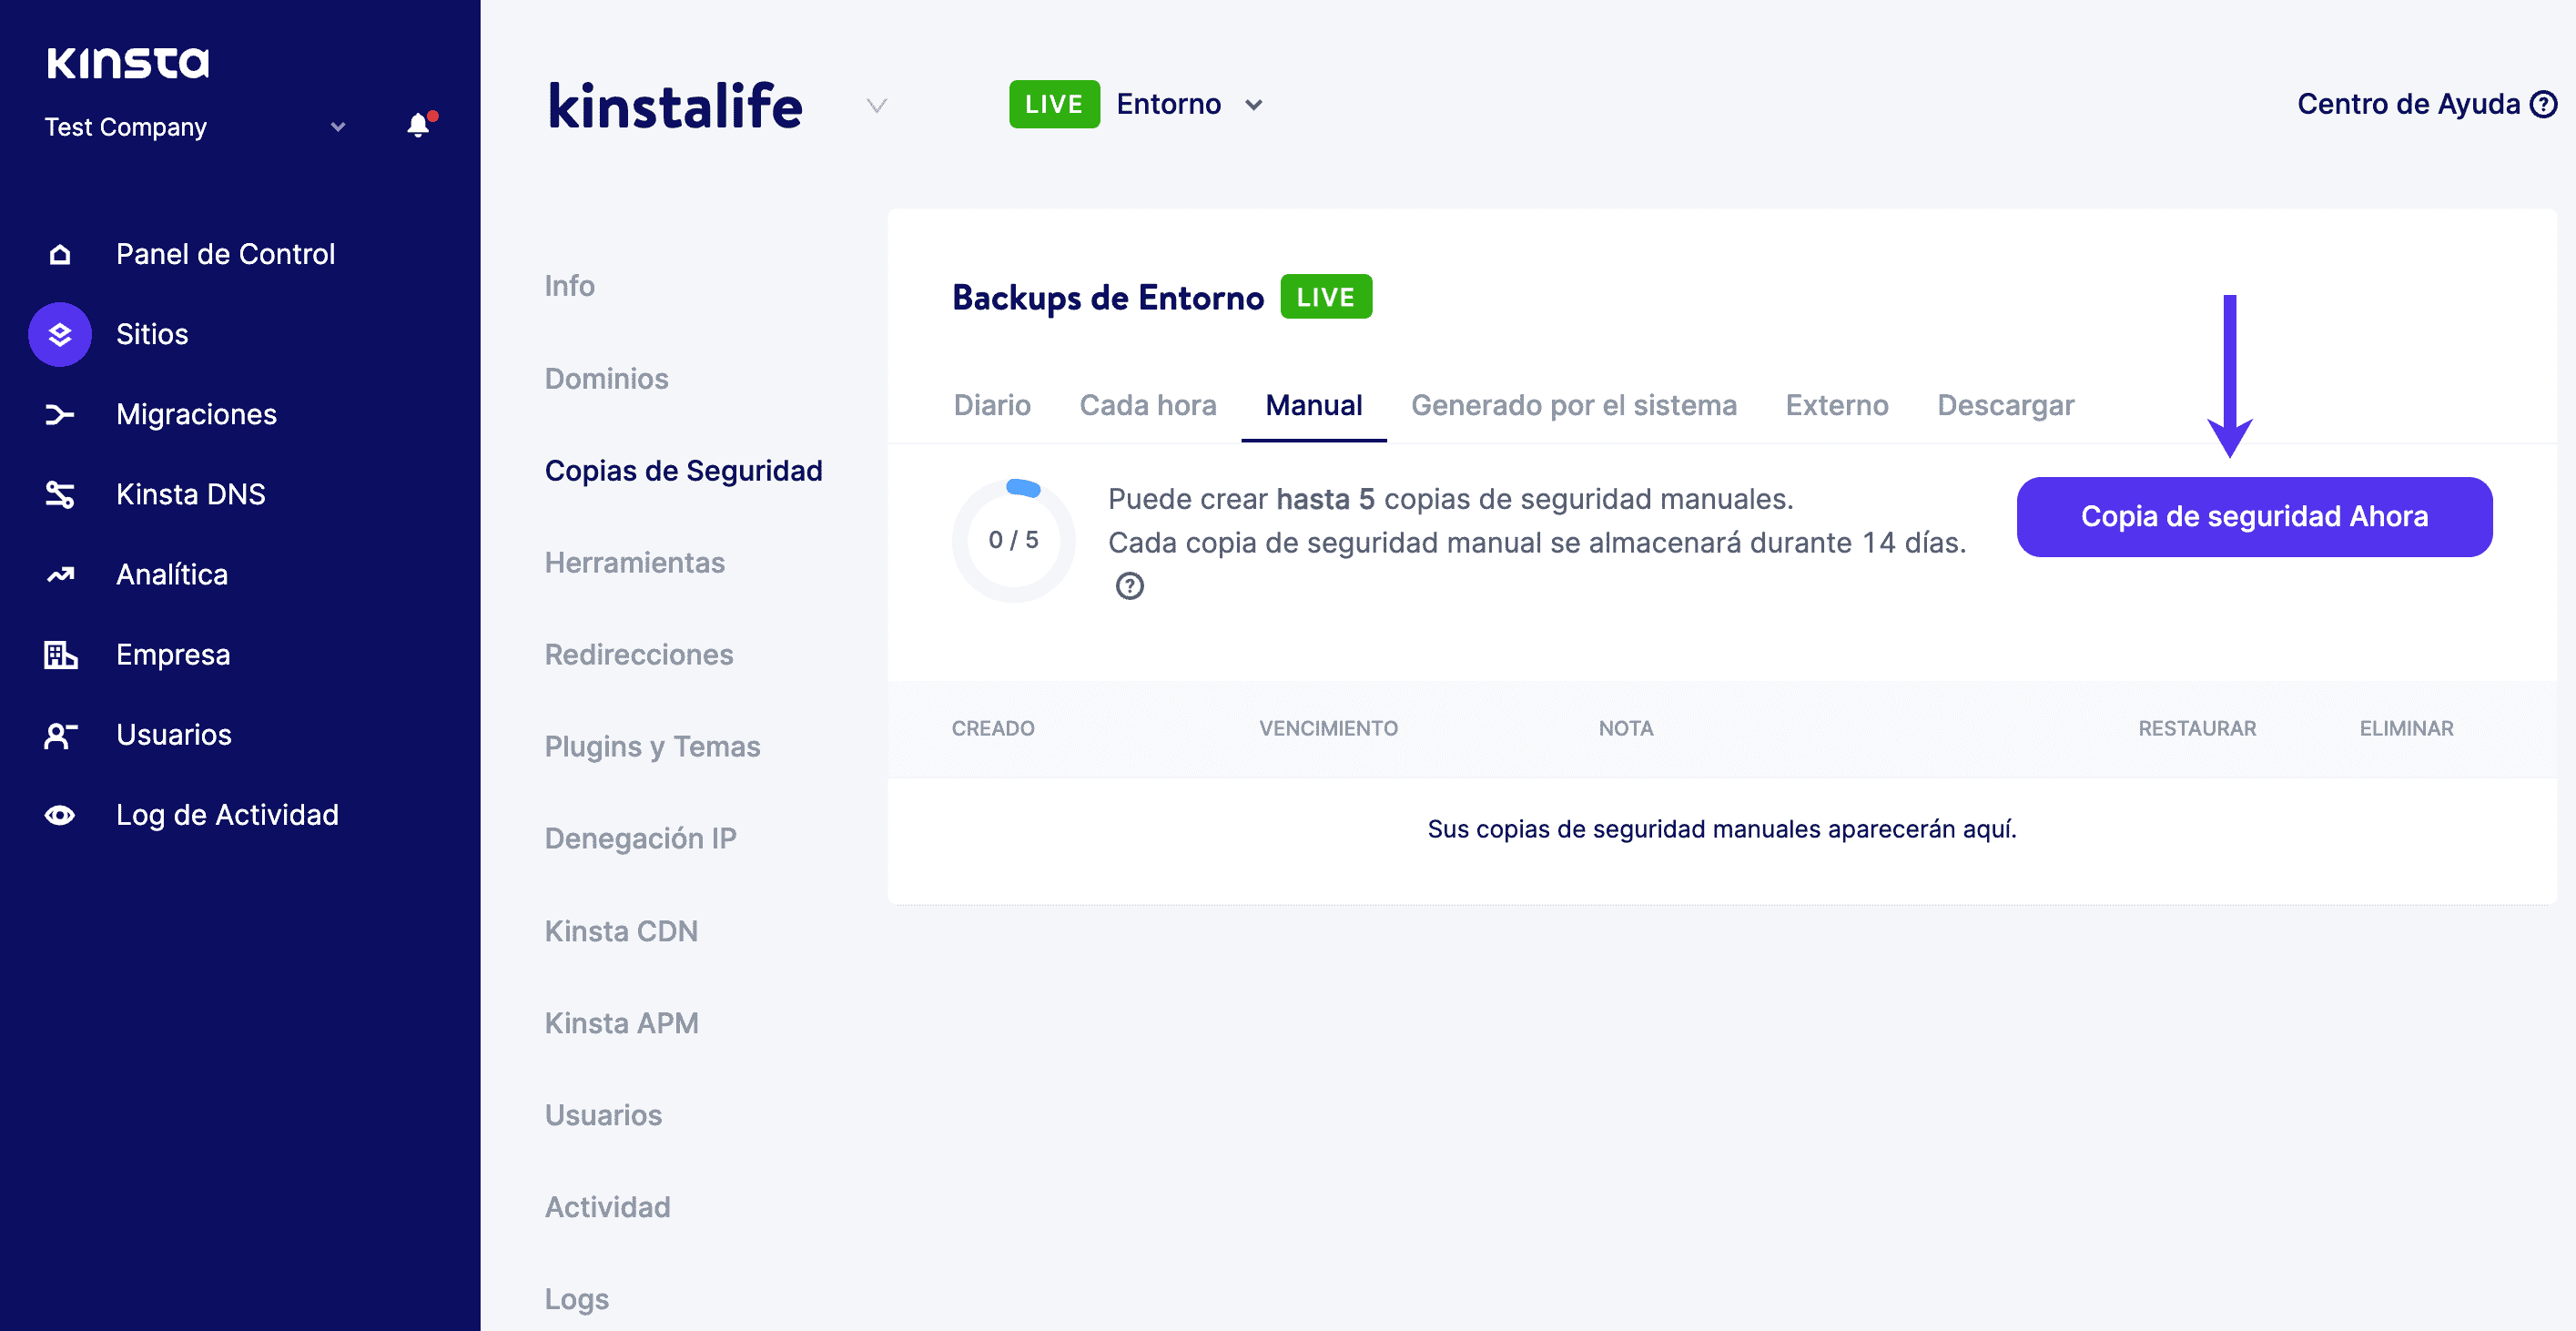Open help tooltip below backup storage text

[1129, 586]
